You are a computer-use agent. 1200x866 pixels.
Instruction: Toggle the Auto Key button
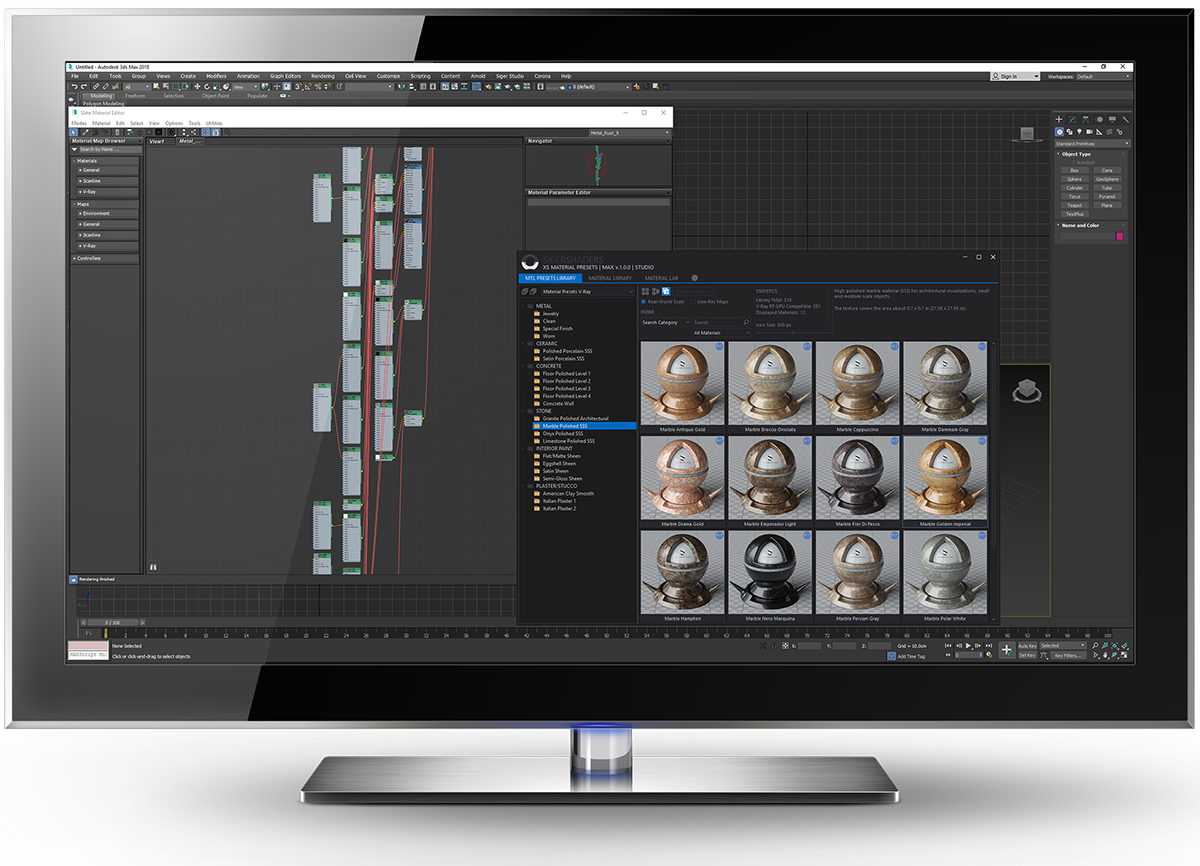[1027, 646]
